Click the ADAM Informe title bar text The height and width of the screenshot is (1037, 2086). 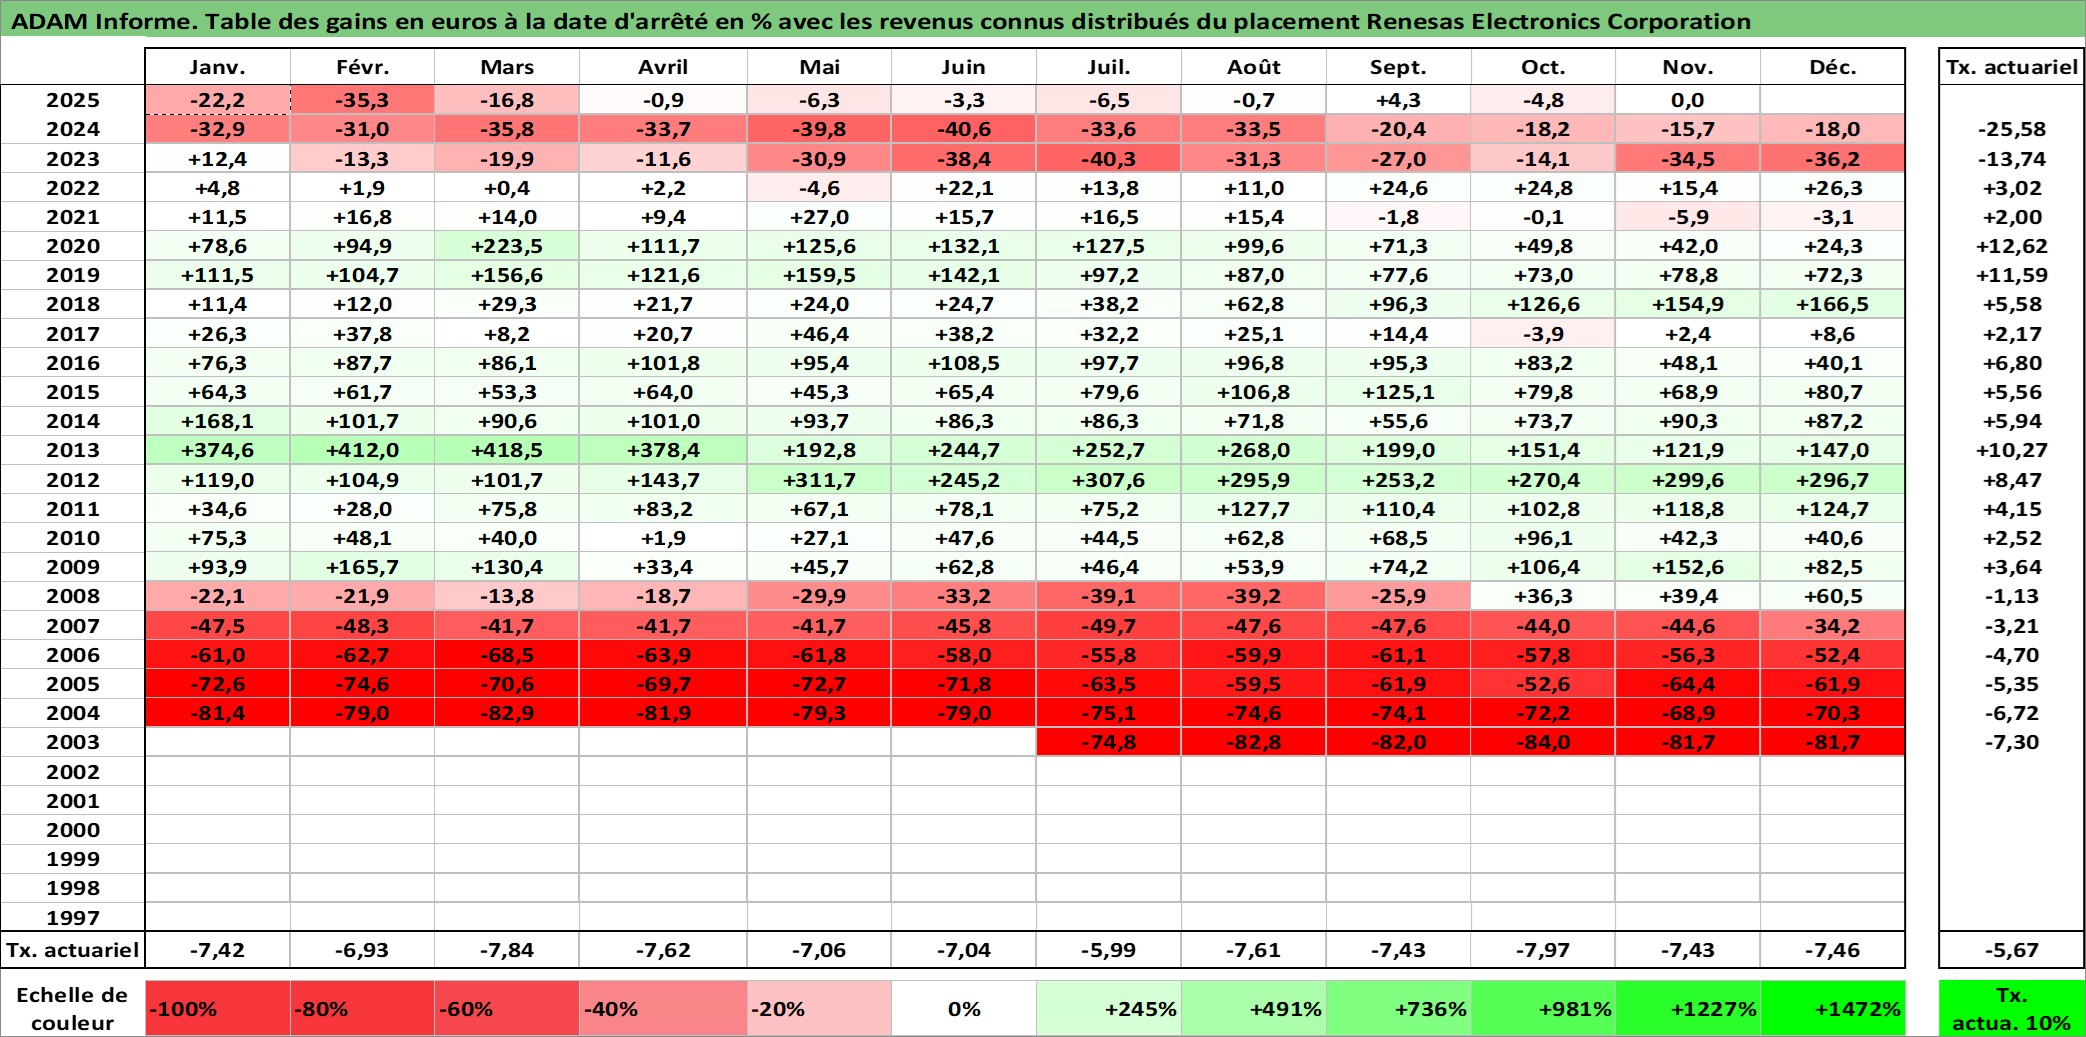coord(881,21)
